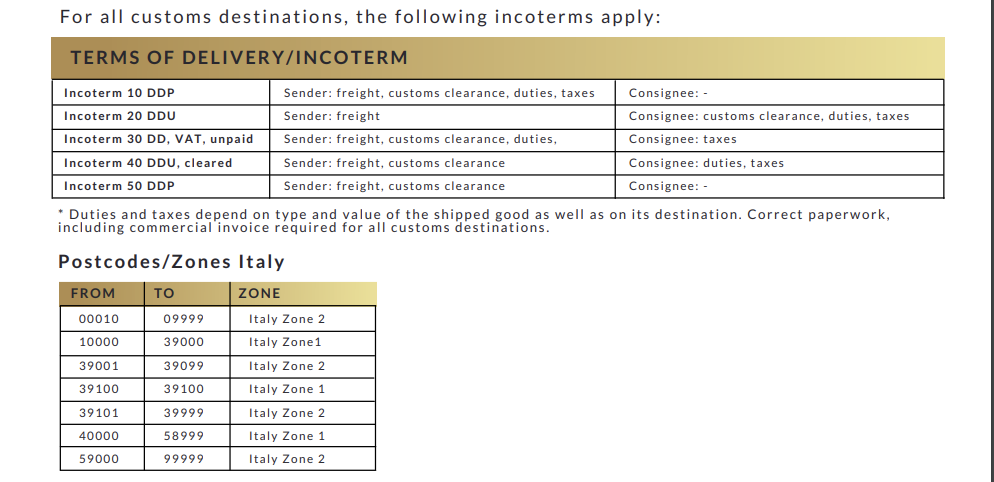Select the "Italy Zone1" cell

click(285, 342)
